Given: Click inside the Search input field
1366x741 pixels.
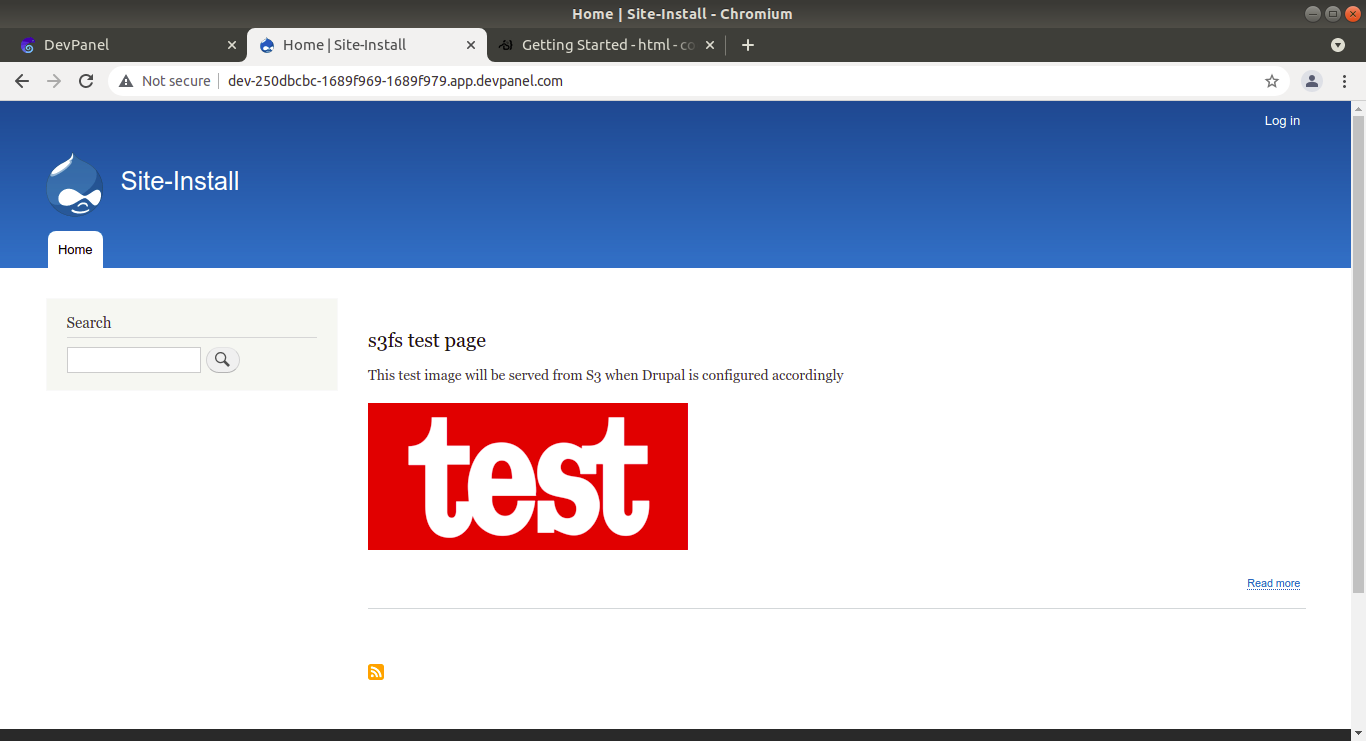Looking at the screenshot, I should coord(133,359).
